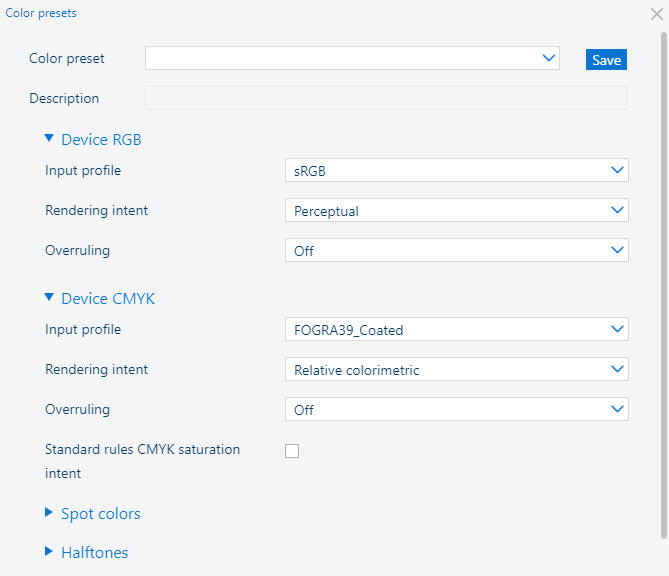
Task: Click the Spot colors triangle icon
Action: click(49, 513)
